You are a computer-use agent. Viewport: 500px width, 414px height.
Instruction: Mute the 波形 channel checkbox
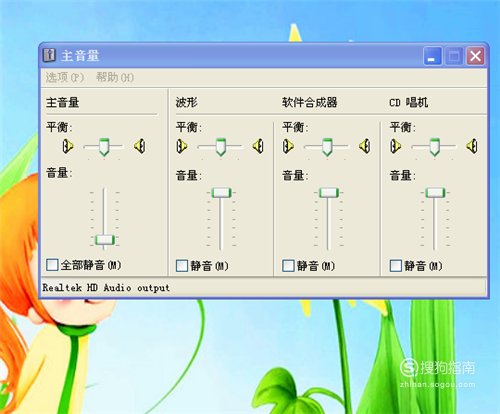pos(182,266)
